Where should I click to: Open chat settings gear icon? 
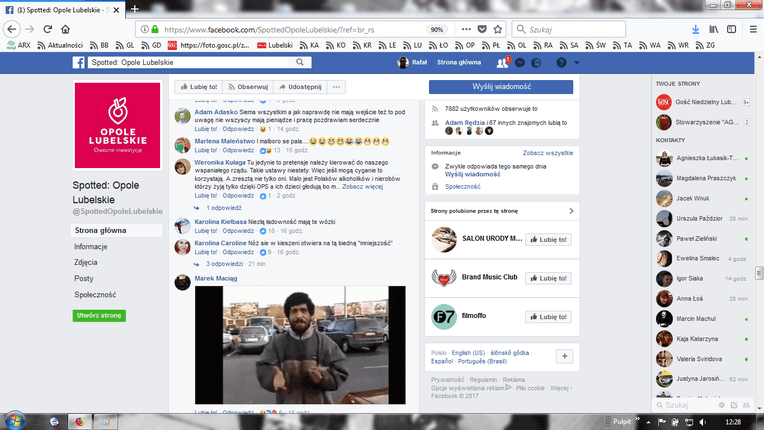tap(721, 405)
